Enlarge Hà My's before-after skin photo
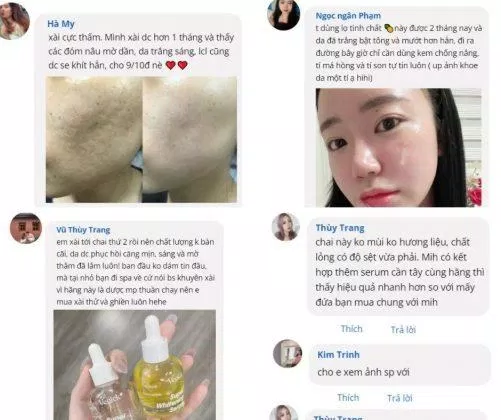 141,139
